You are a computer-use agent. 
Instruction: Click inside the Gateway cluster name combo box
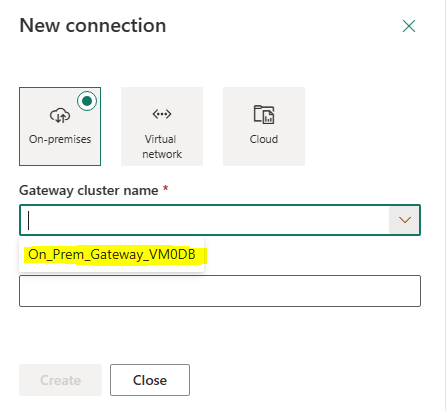coord(204,220)
